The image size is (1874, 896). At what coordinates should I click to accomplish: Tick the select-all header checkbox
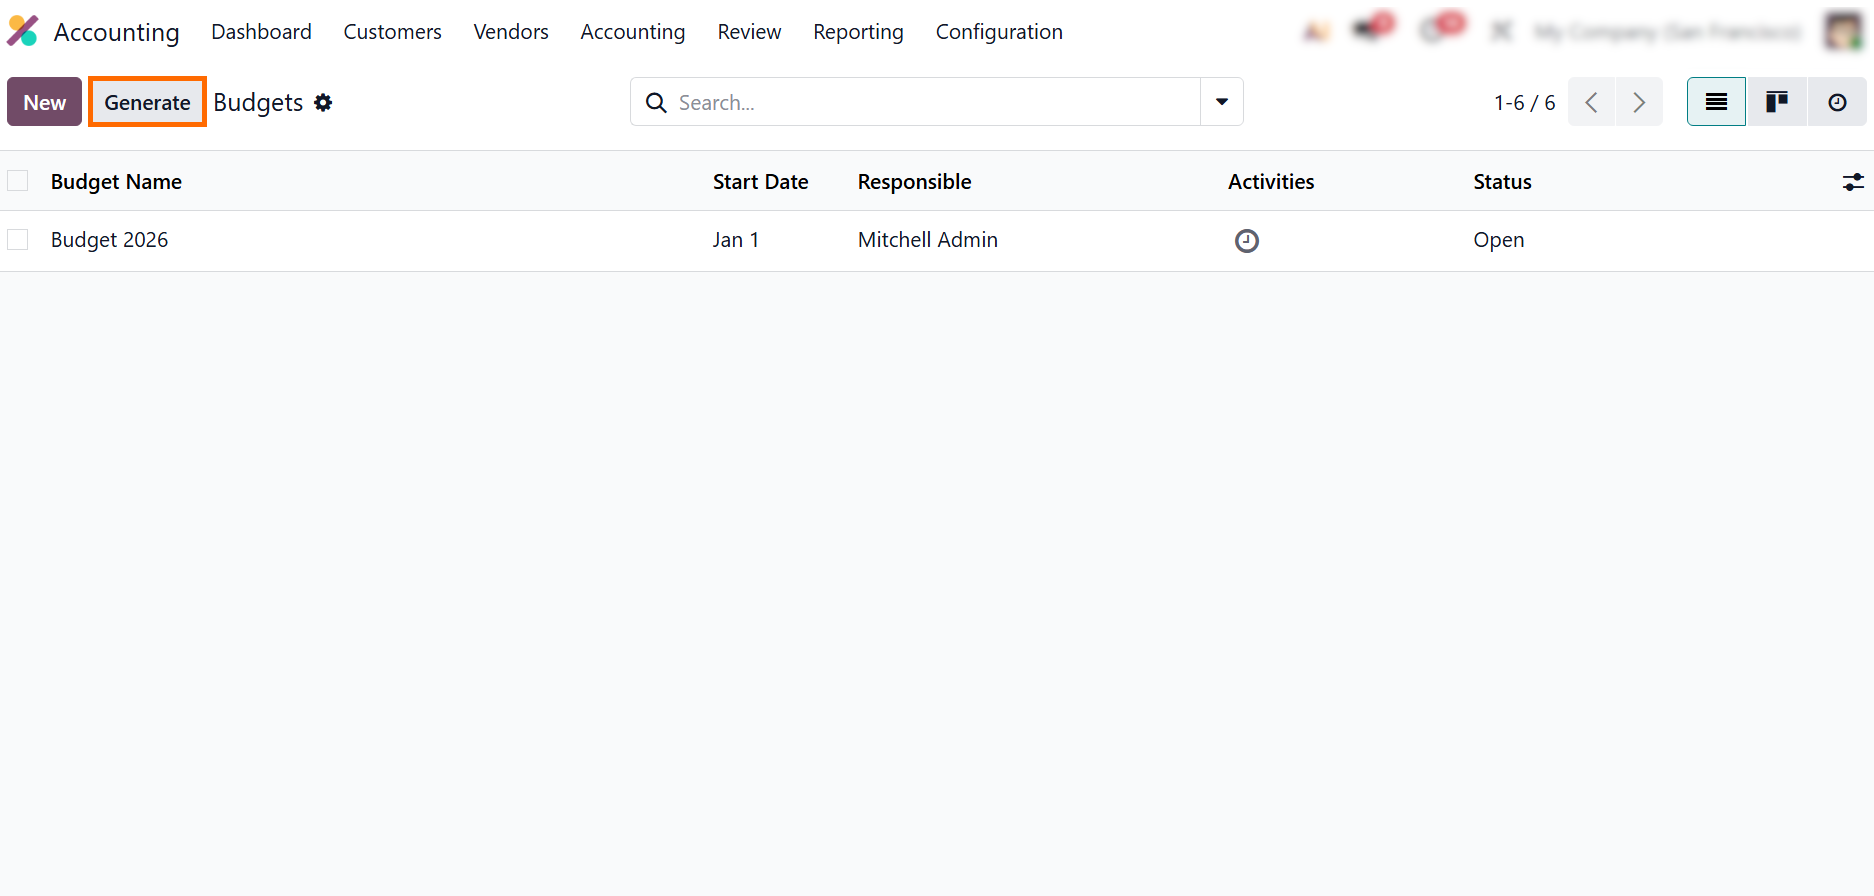(x=18, y=181)
